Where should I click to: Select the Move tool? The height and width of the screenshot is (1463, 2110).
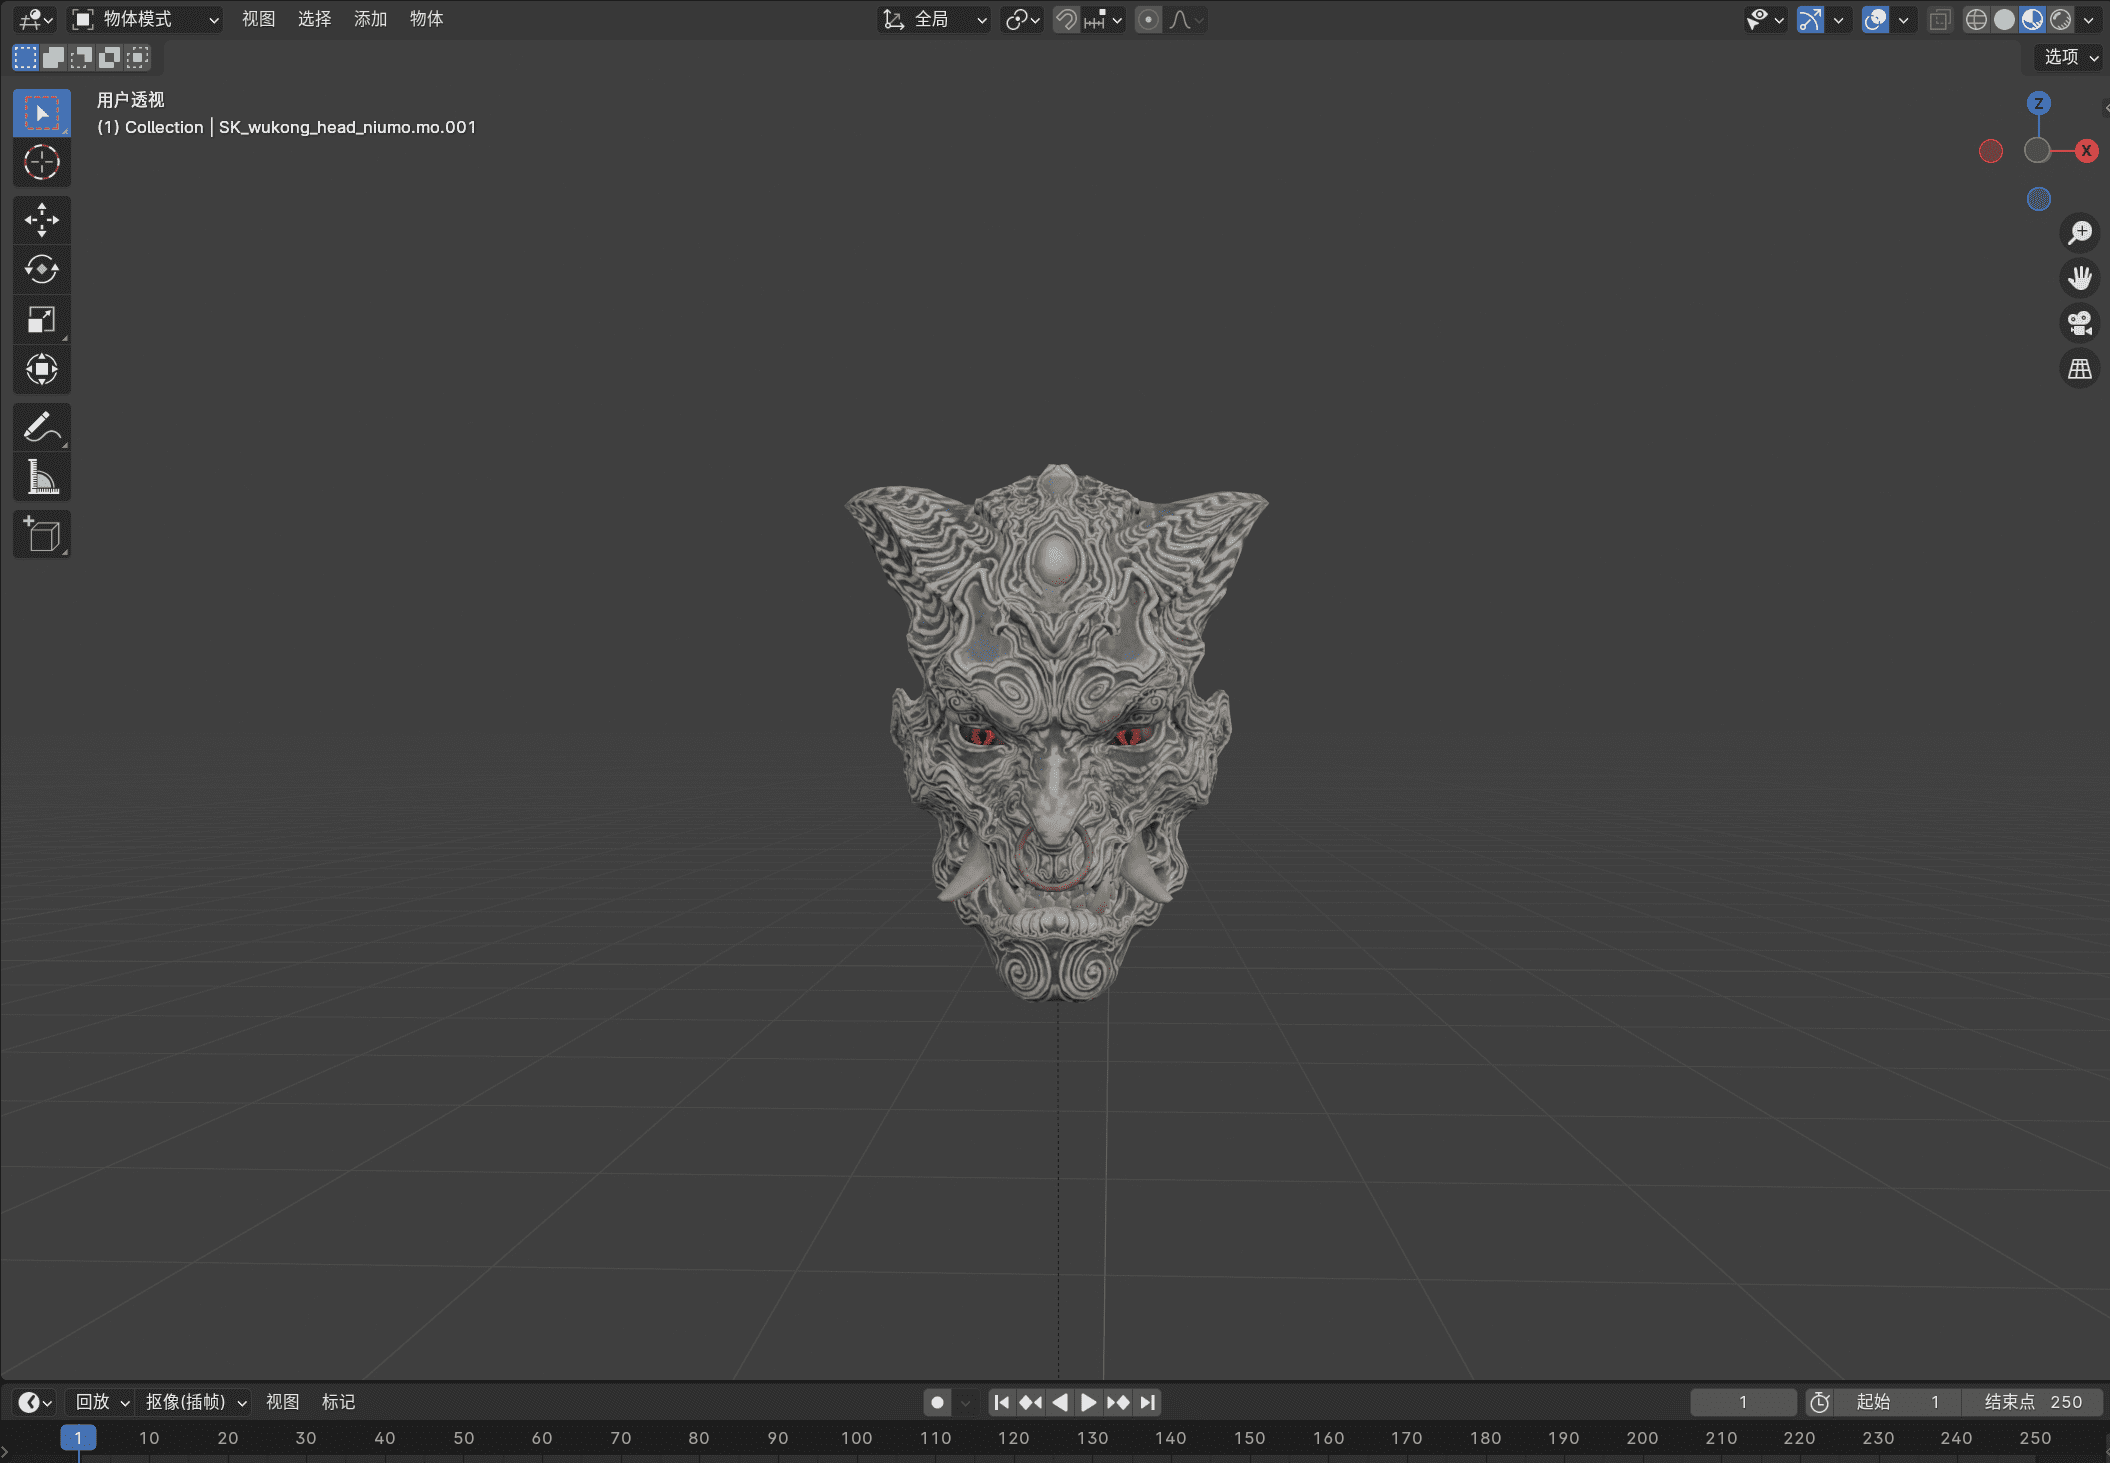coord(42,220)
